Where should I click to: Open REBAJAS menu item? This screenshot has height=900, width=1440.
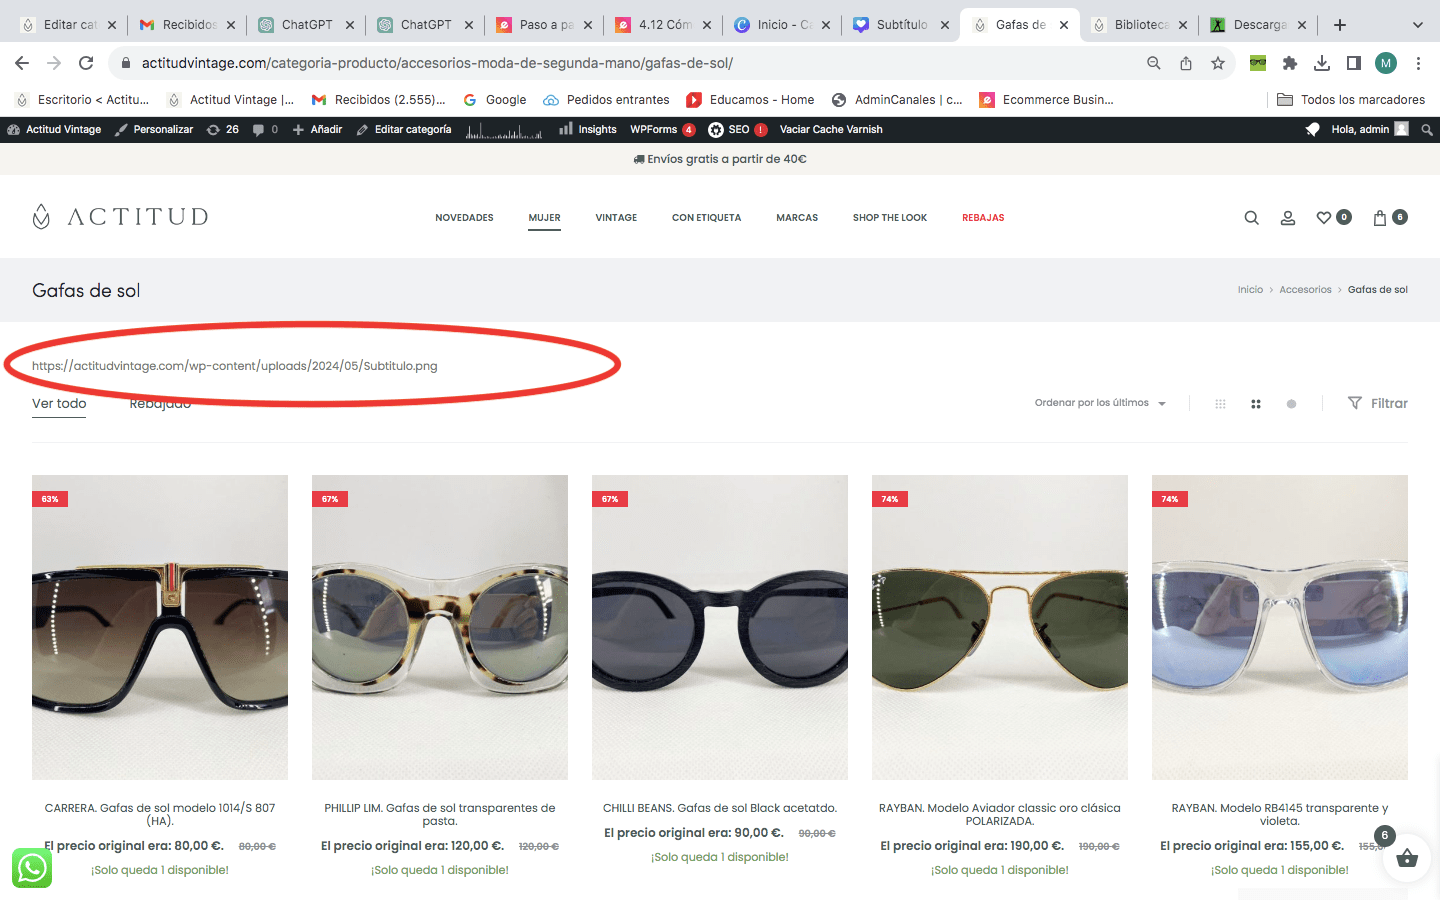coord(983,217)
